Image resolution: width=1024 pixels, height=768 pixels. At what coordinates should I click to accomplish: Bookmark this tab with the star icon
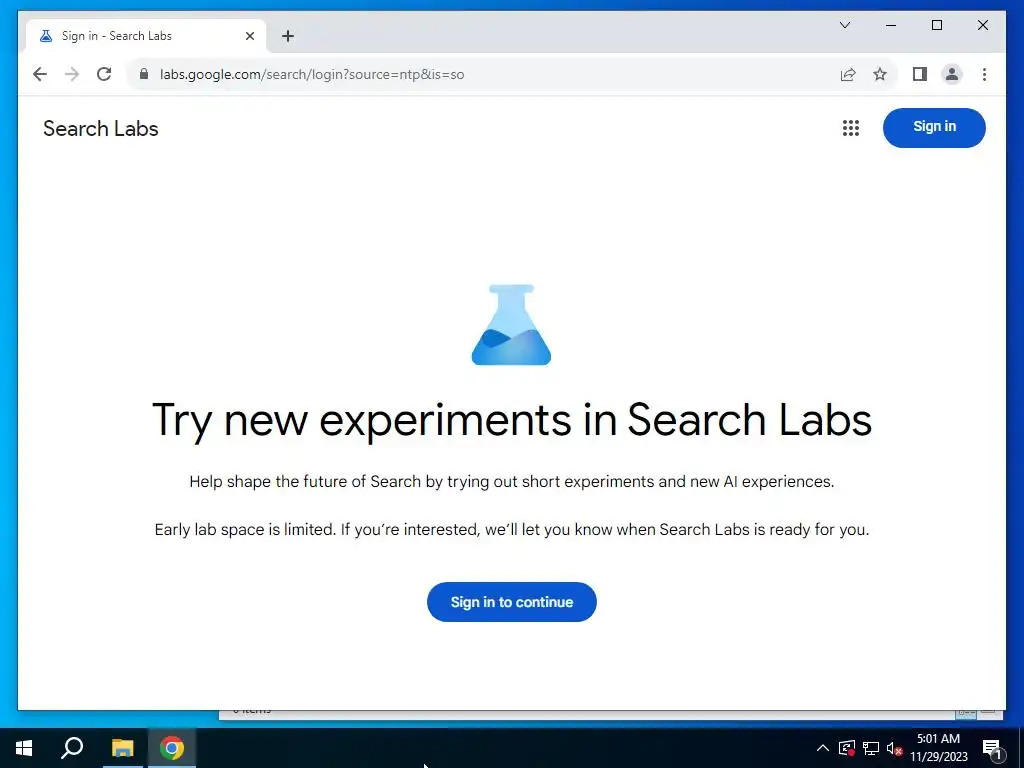(x=880, y=74)
